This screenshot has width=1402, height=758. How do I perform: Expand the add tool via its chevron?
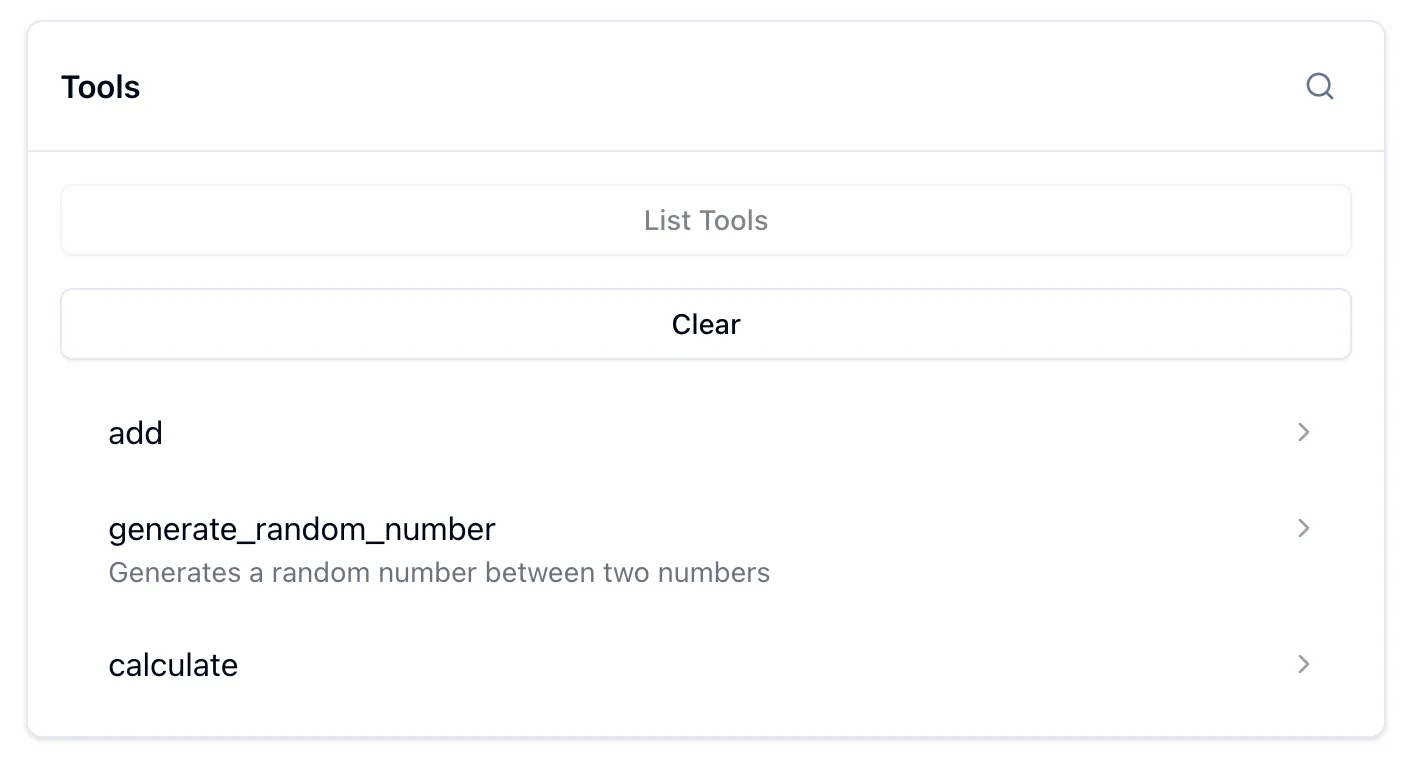click(1302, 432)
